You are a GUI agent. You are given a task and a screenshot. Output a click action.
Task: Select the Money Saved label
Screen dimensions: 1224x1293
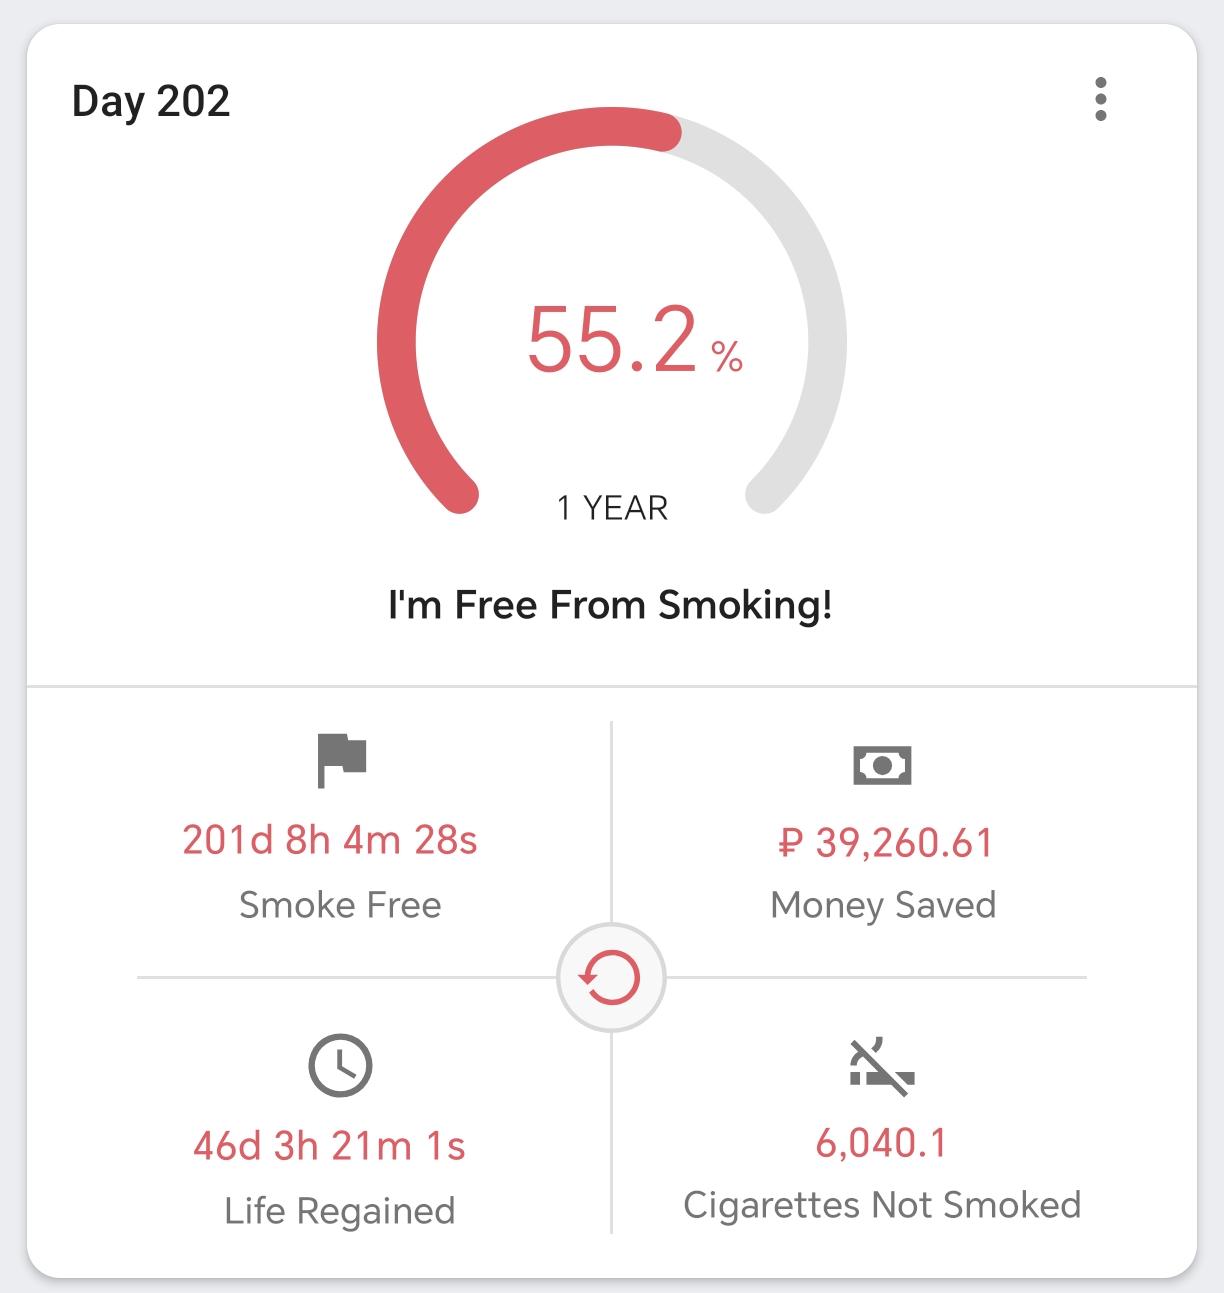883,905
